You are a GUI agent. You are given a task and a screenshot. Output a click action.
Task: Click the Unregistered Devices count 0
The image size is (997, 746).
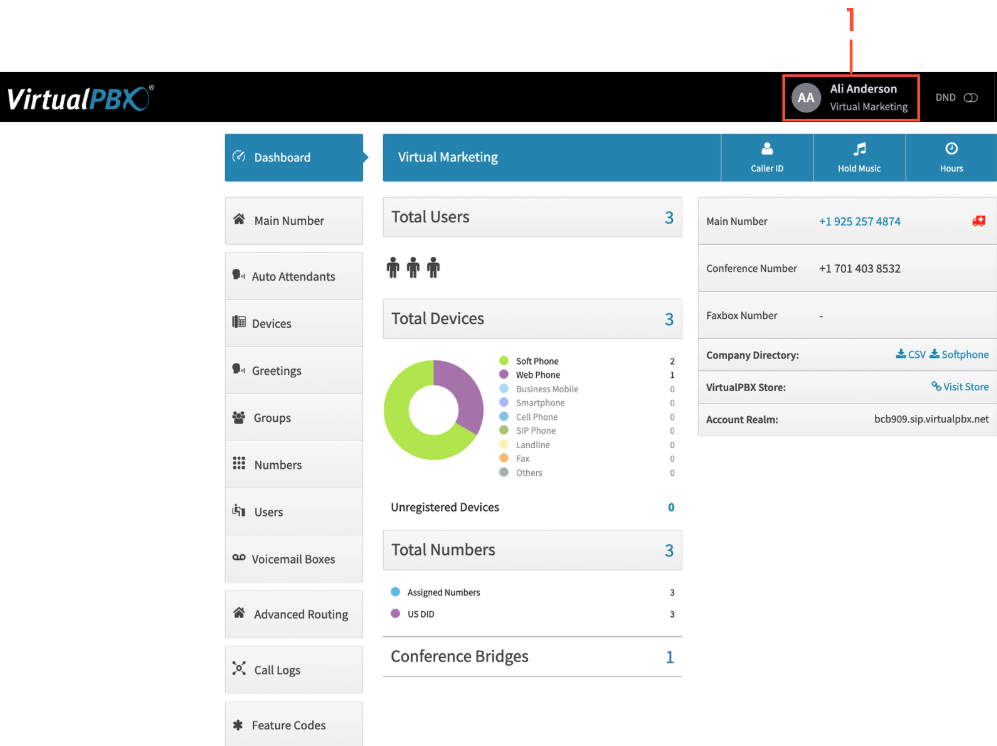[x=671, y=507]
